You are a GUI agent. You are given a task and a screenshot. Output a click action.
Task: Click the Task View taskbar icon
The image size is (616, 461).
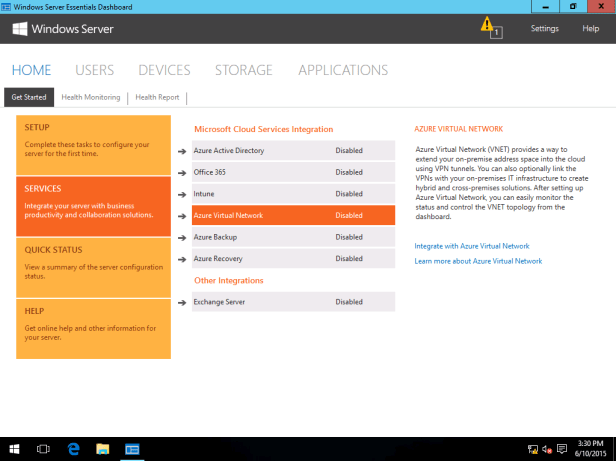43,450
